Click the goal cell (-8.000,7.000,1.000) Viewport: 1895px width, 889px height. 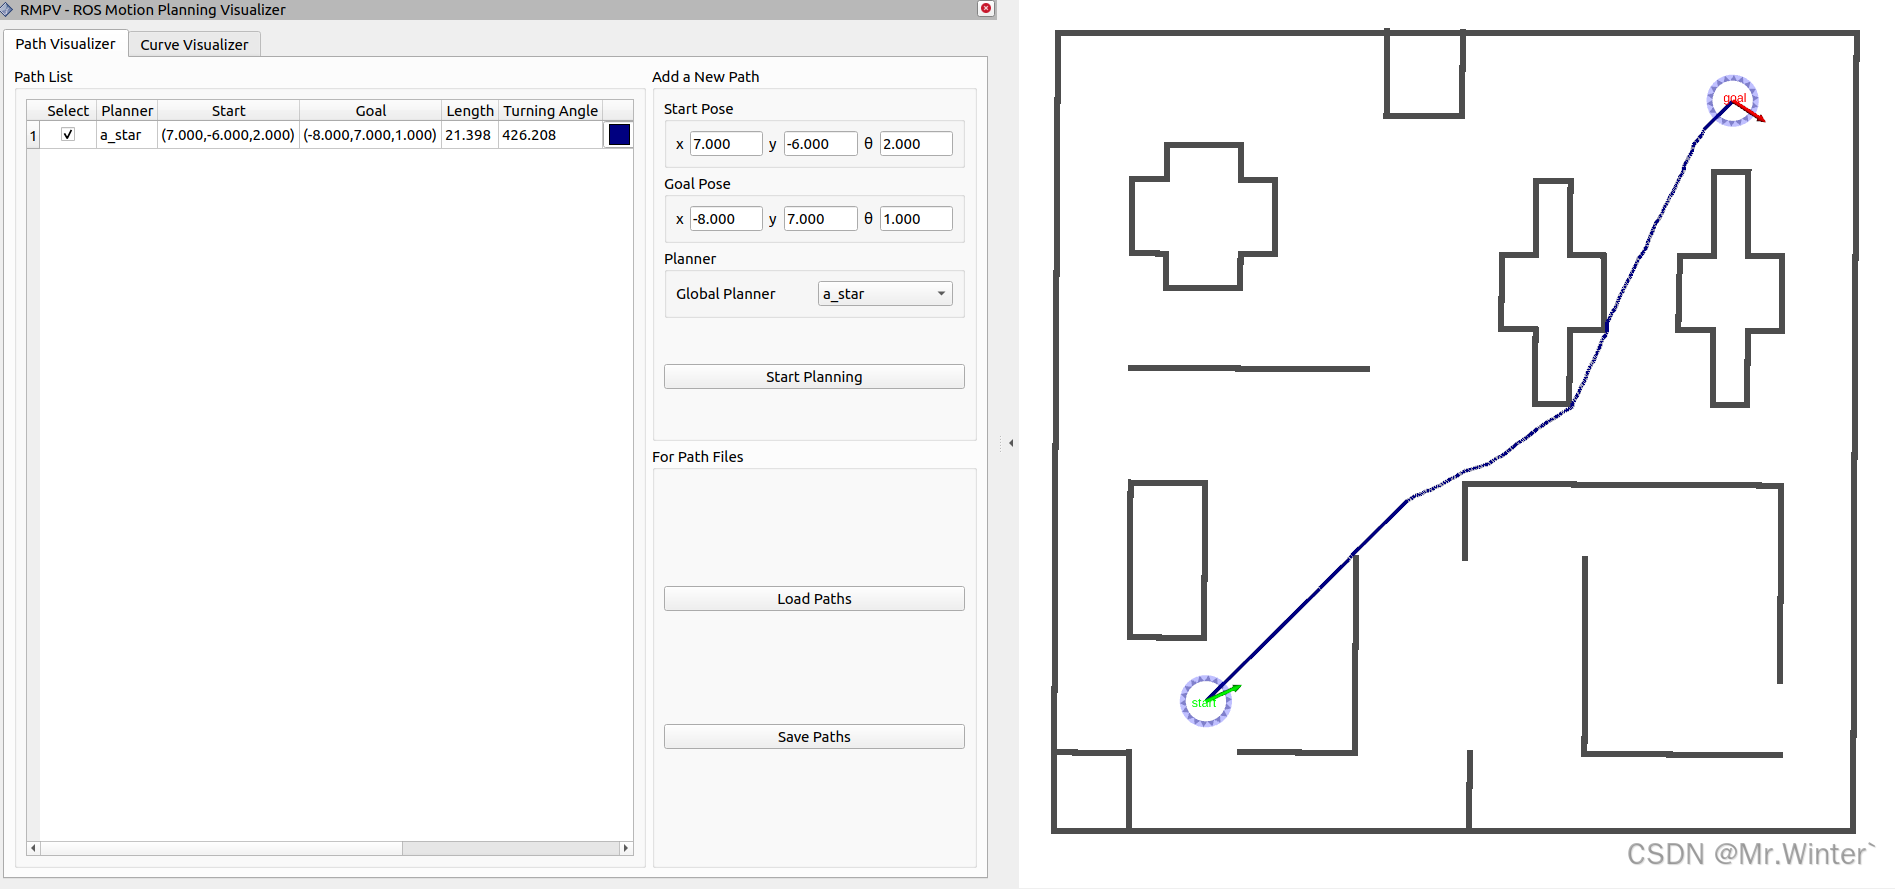coord(370,135)
